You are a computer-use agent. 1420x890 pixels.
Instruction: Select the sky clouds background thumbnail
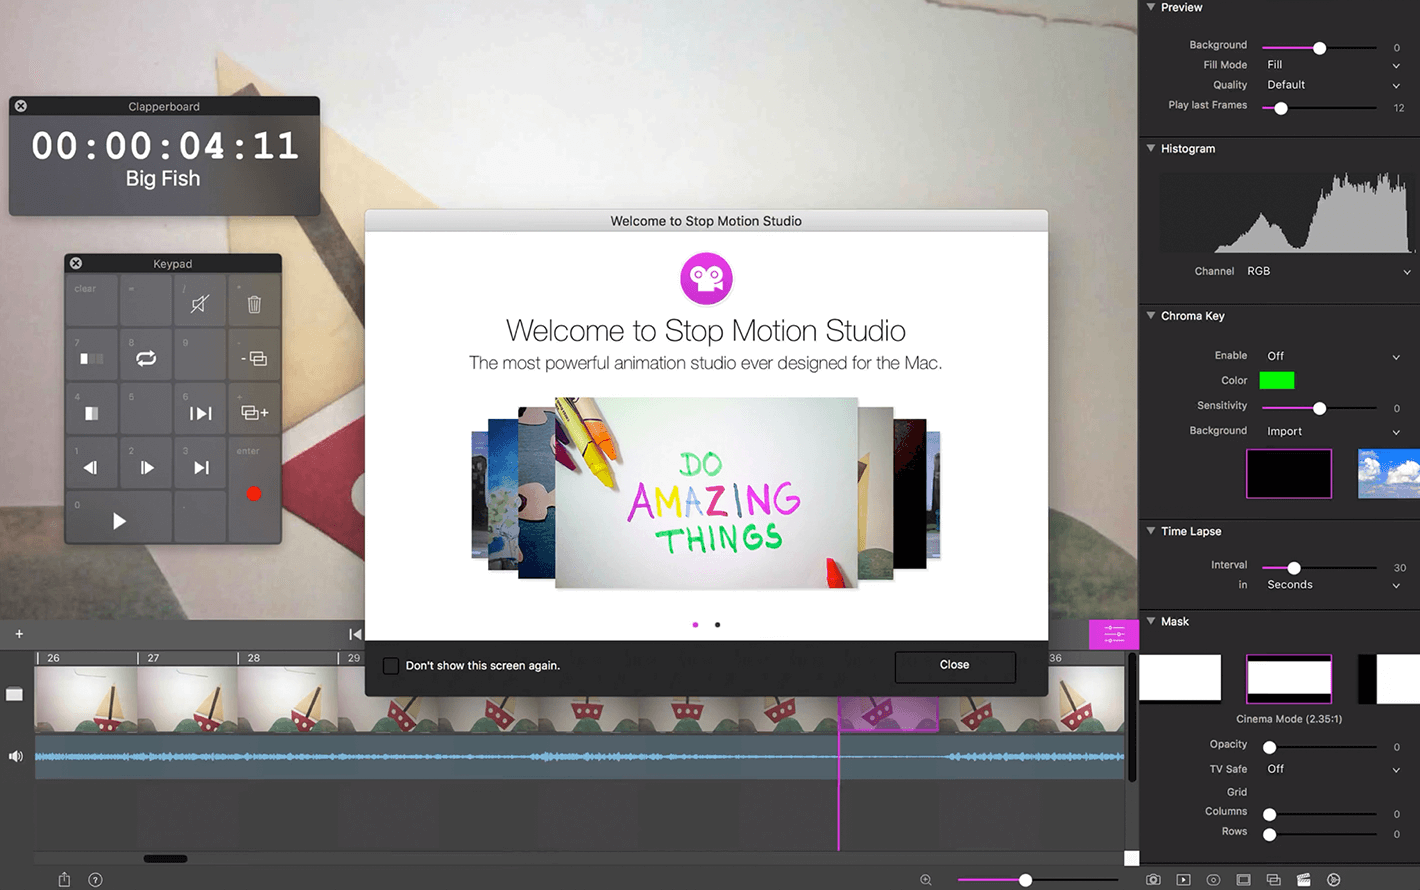[1389, 473]
